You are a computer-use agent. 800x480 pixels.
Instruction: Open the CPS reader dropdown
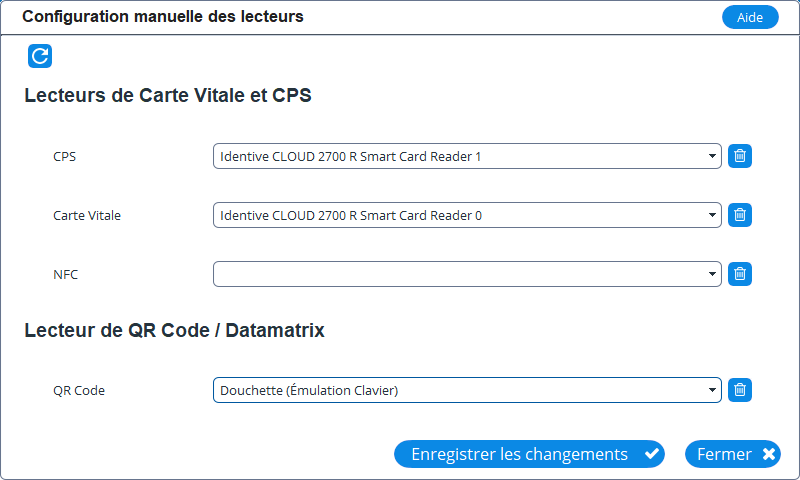pyautogui.click(x=467, y=156)
